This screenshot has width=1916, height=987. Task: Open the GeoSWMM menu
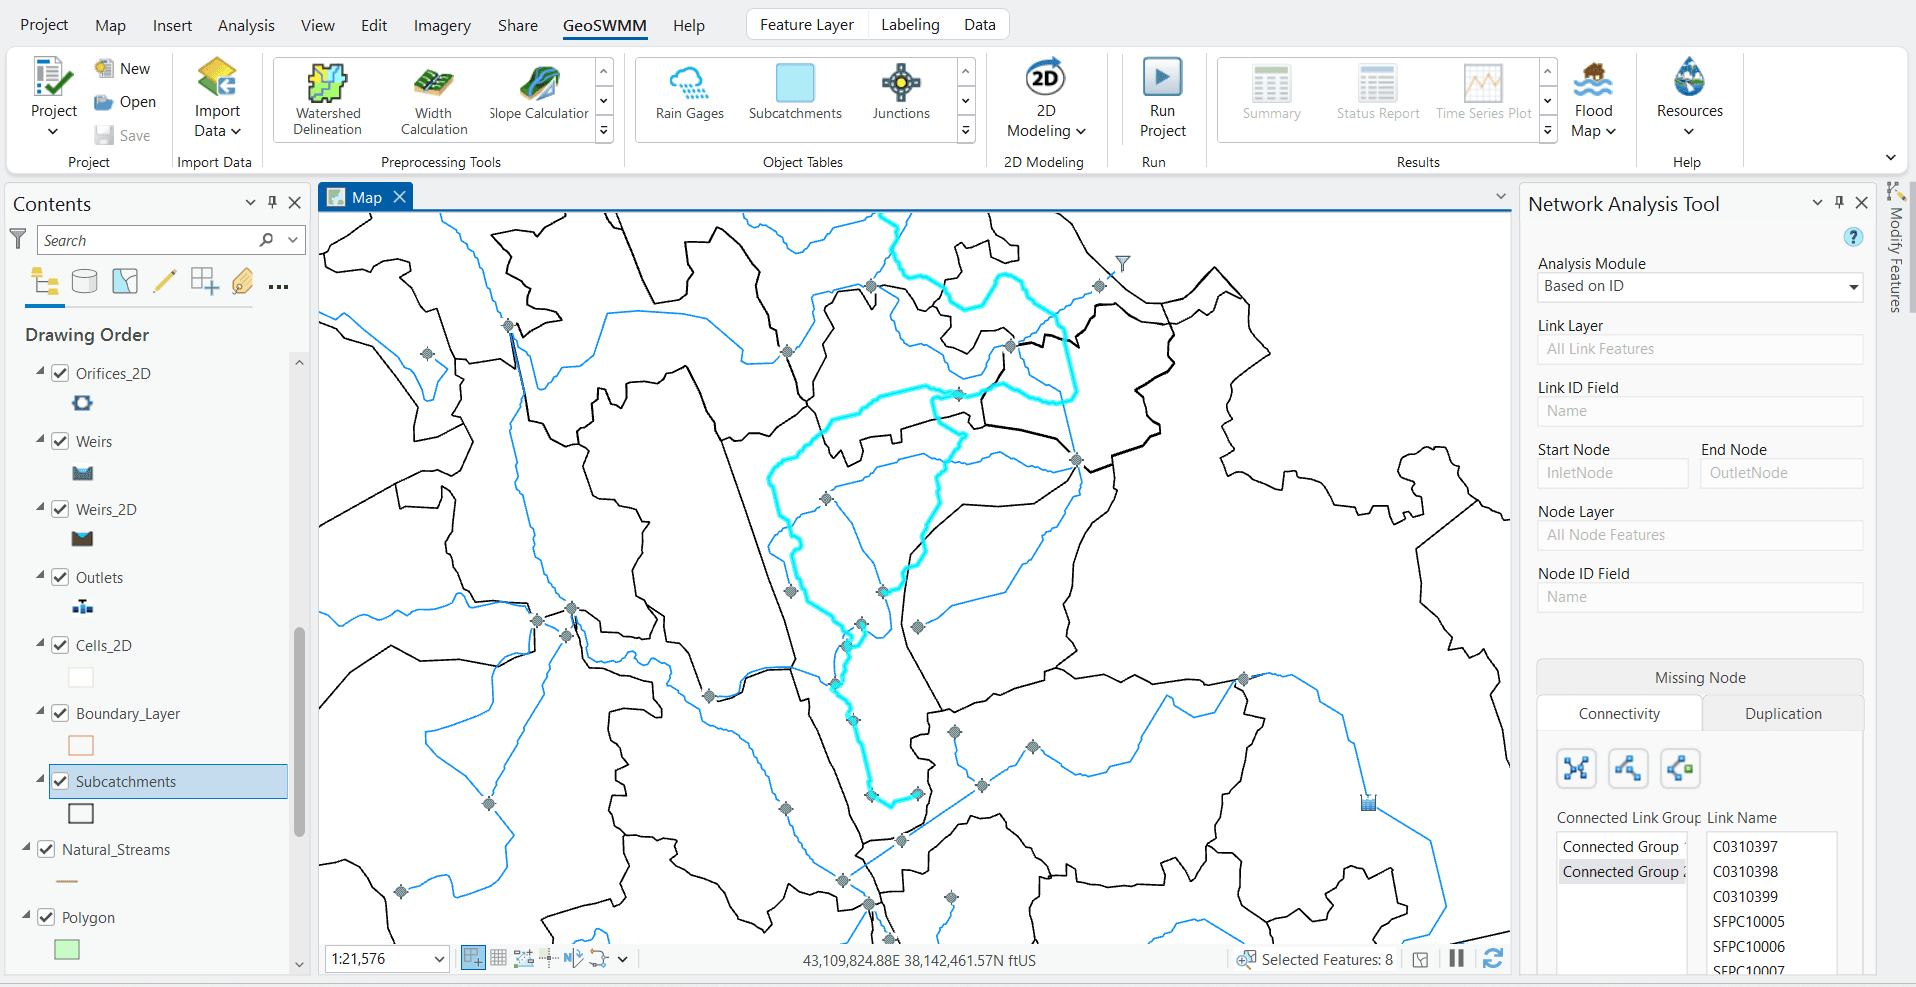tap(604, 26)
